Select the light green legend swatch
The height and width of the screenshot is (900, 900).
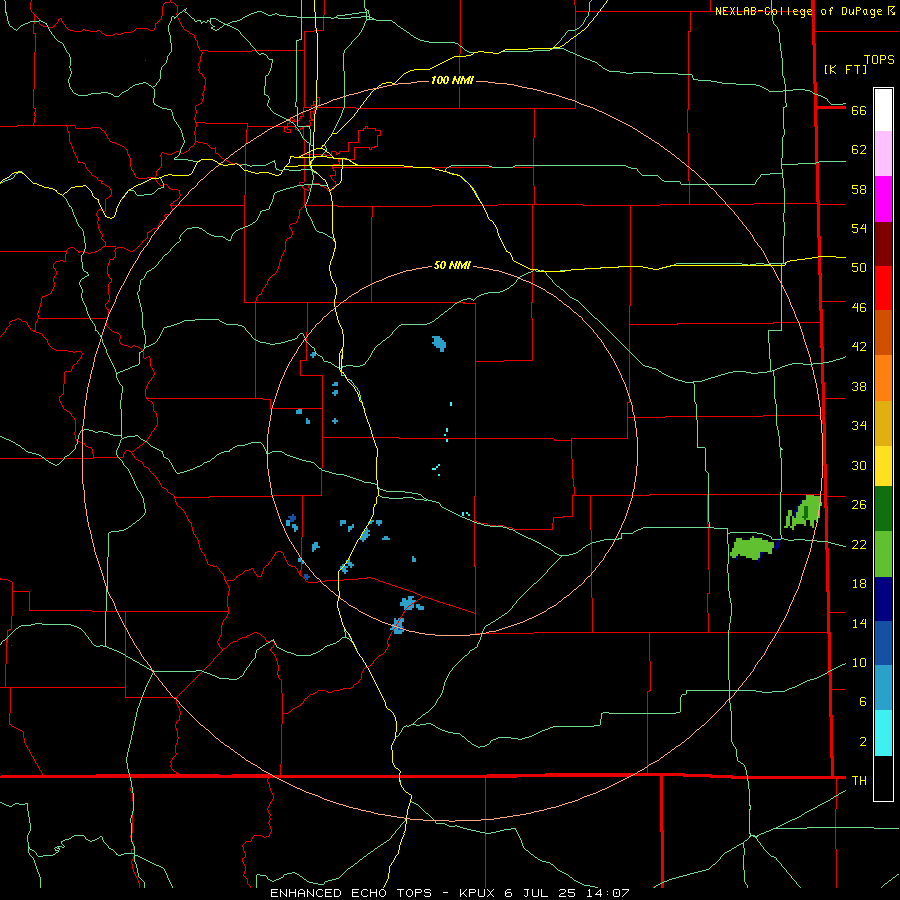[x=883, y=554]
